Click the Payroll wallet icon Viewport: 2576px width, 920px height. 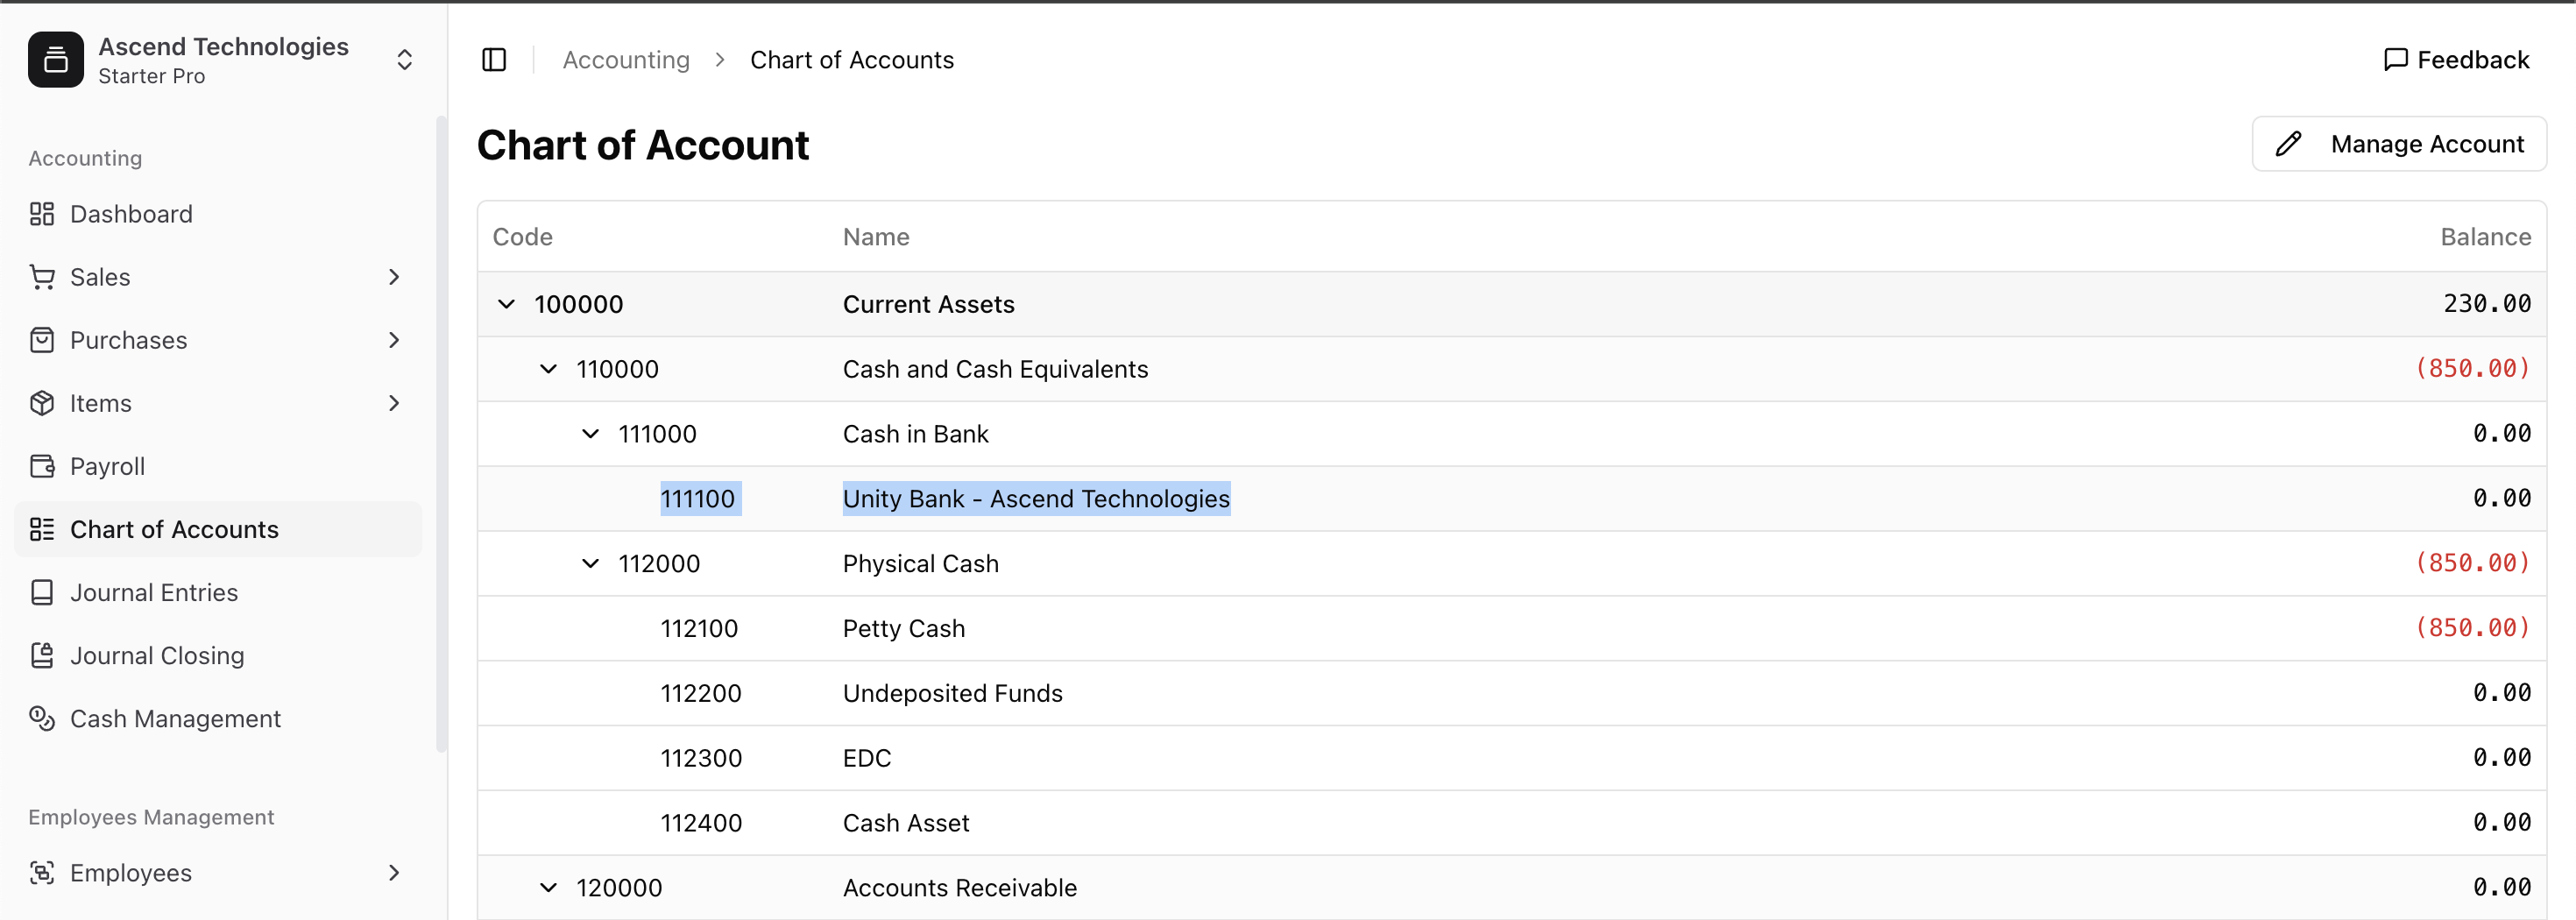click(42, 466)
